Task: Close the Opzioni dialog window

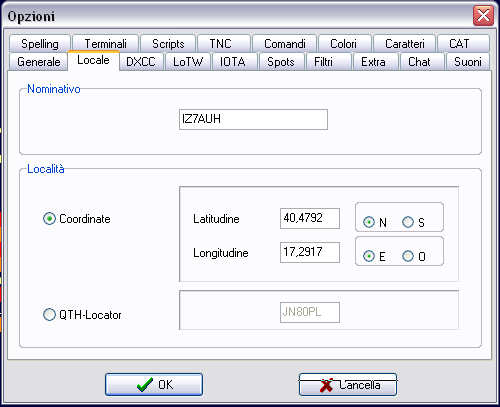Action: click(483, 15)
